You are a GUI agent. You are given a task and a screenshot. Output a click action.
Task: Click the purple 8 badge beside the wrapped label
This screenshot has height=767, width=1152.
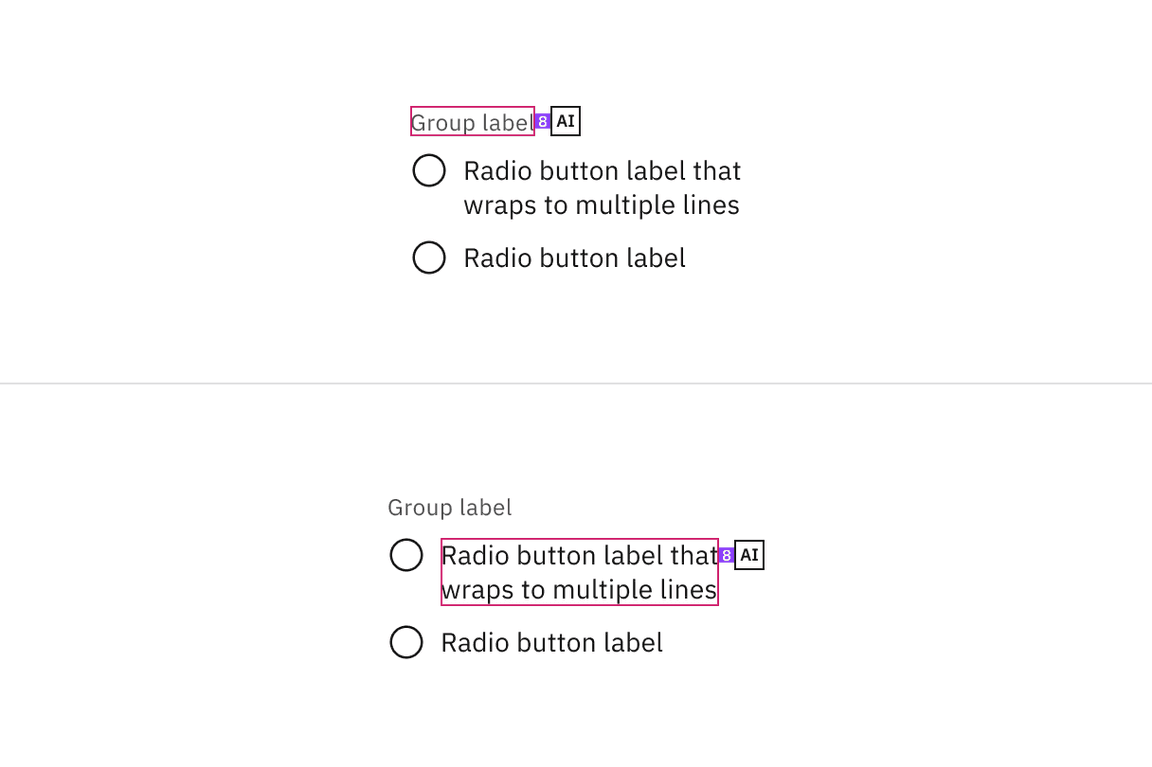coord(726,554)
